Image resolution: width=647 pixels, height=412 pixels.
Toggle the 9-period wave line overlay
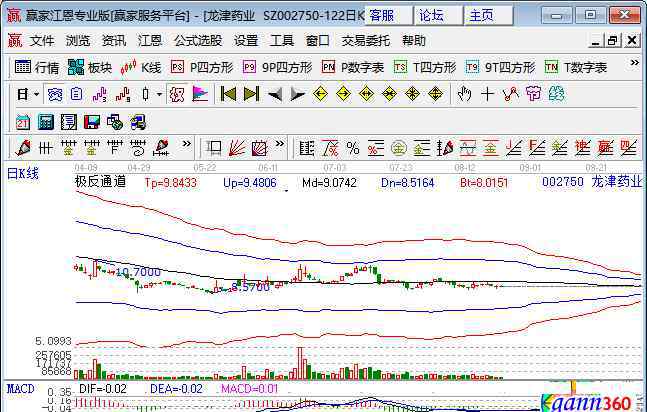pyautogui.click(x=123, y=95)
